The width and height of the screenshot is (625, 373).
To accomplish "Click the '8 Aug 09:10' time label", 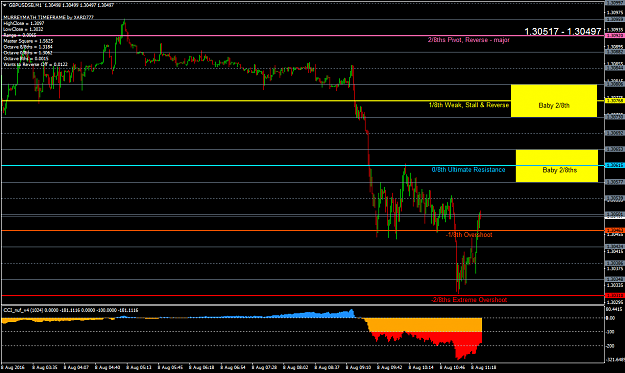I will pyautogui.click(x=359, y=367).
